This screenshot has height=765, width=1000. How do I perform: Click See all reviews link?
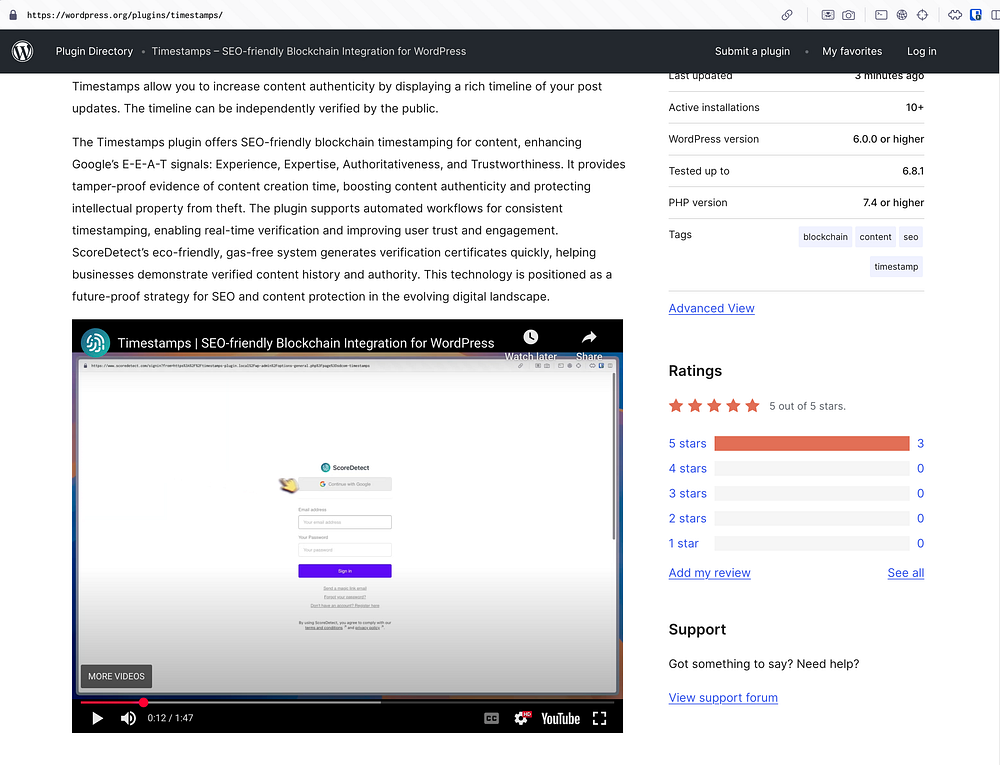coord(906,572)
